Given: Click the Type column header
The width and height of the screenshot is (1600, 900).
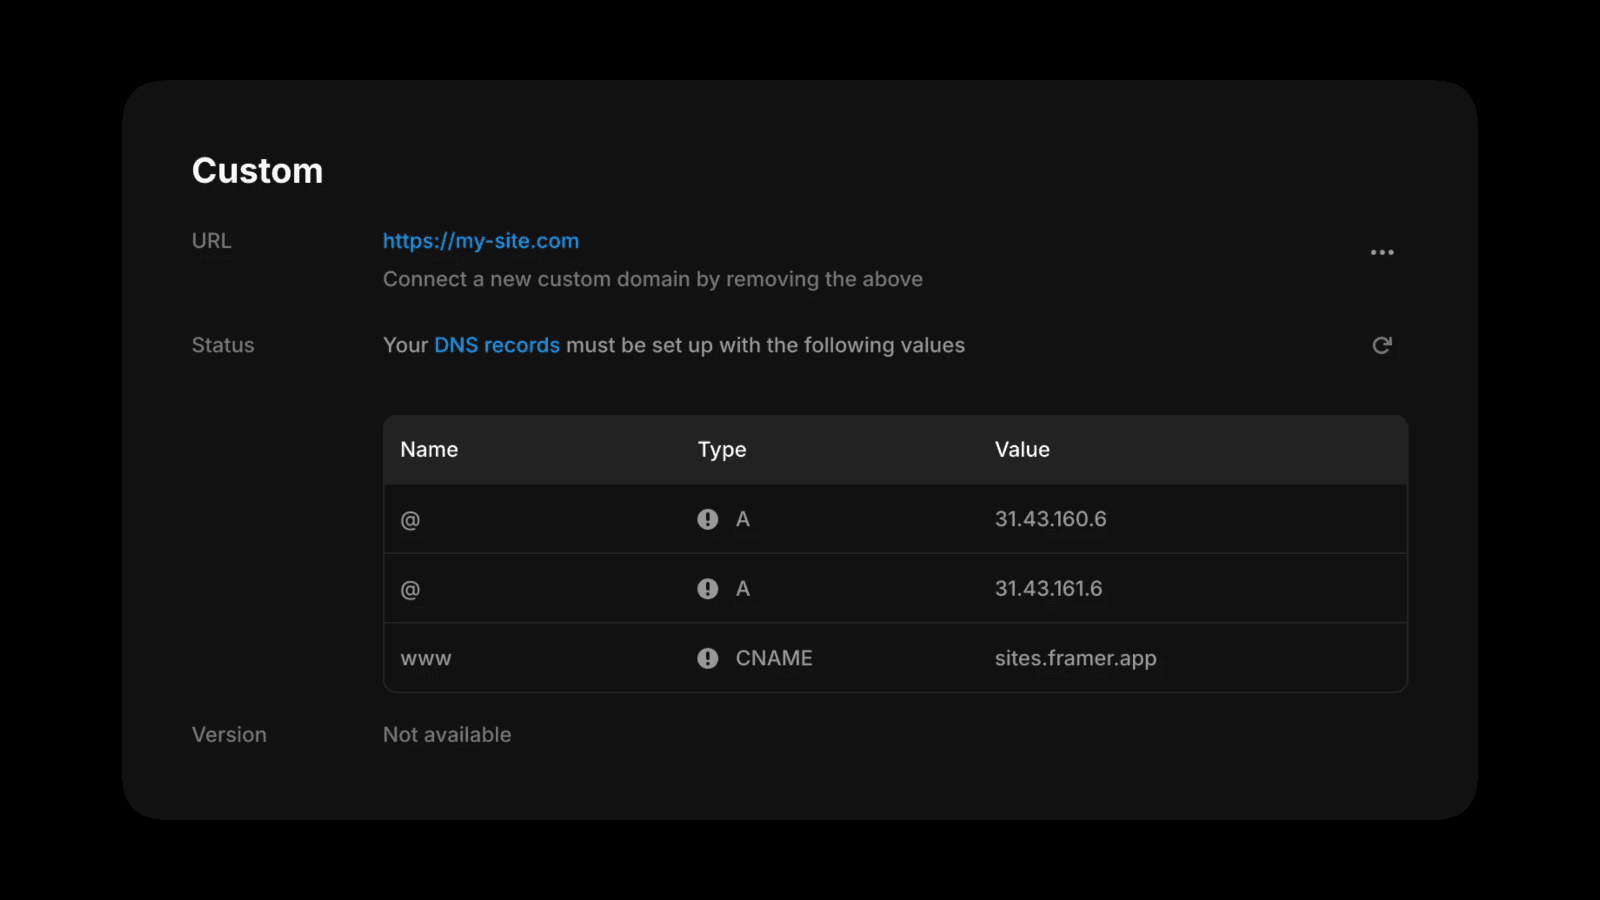Looking at the screenshot, I should [x=722, y=450].
